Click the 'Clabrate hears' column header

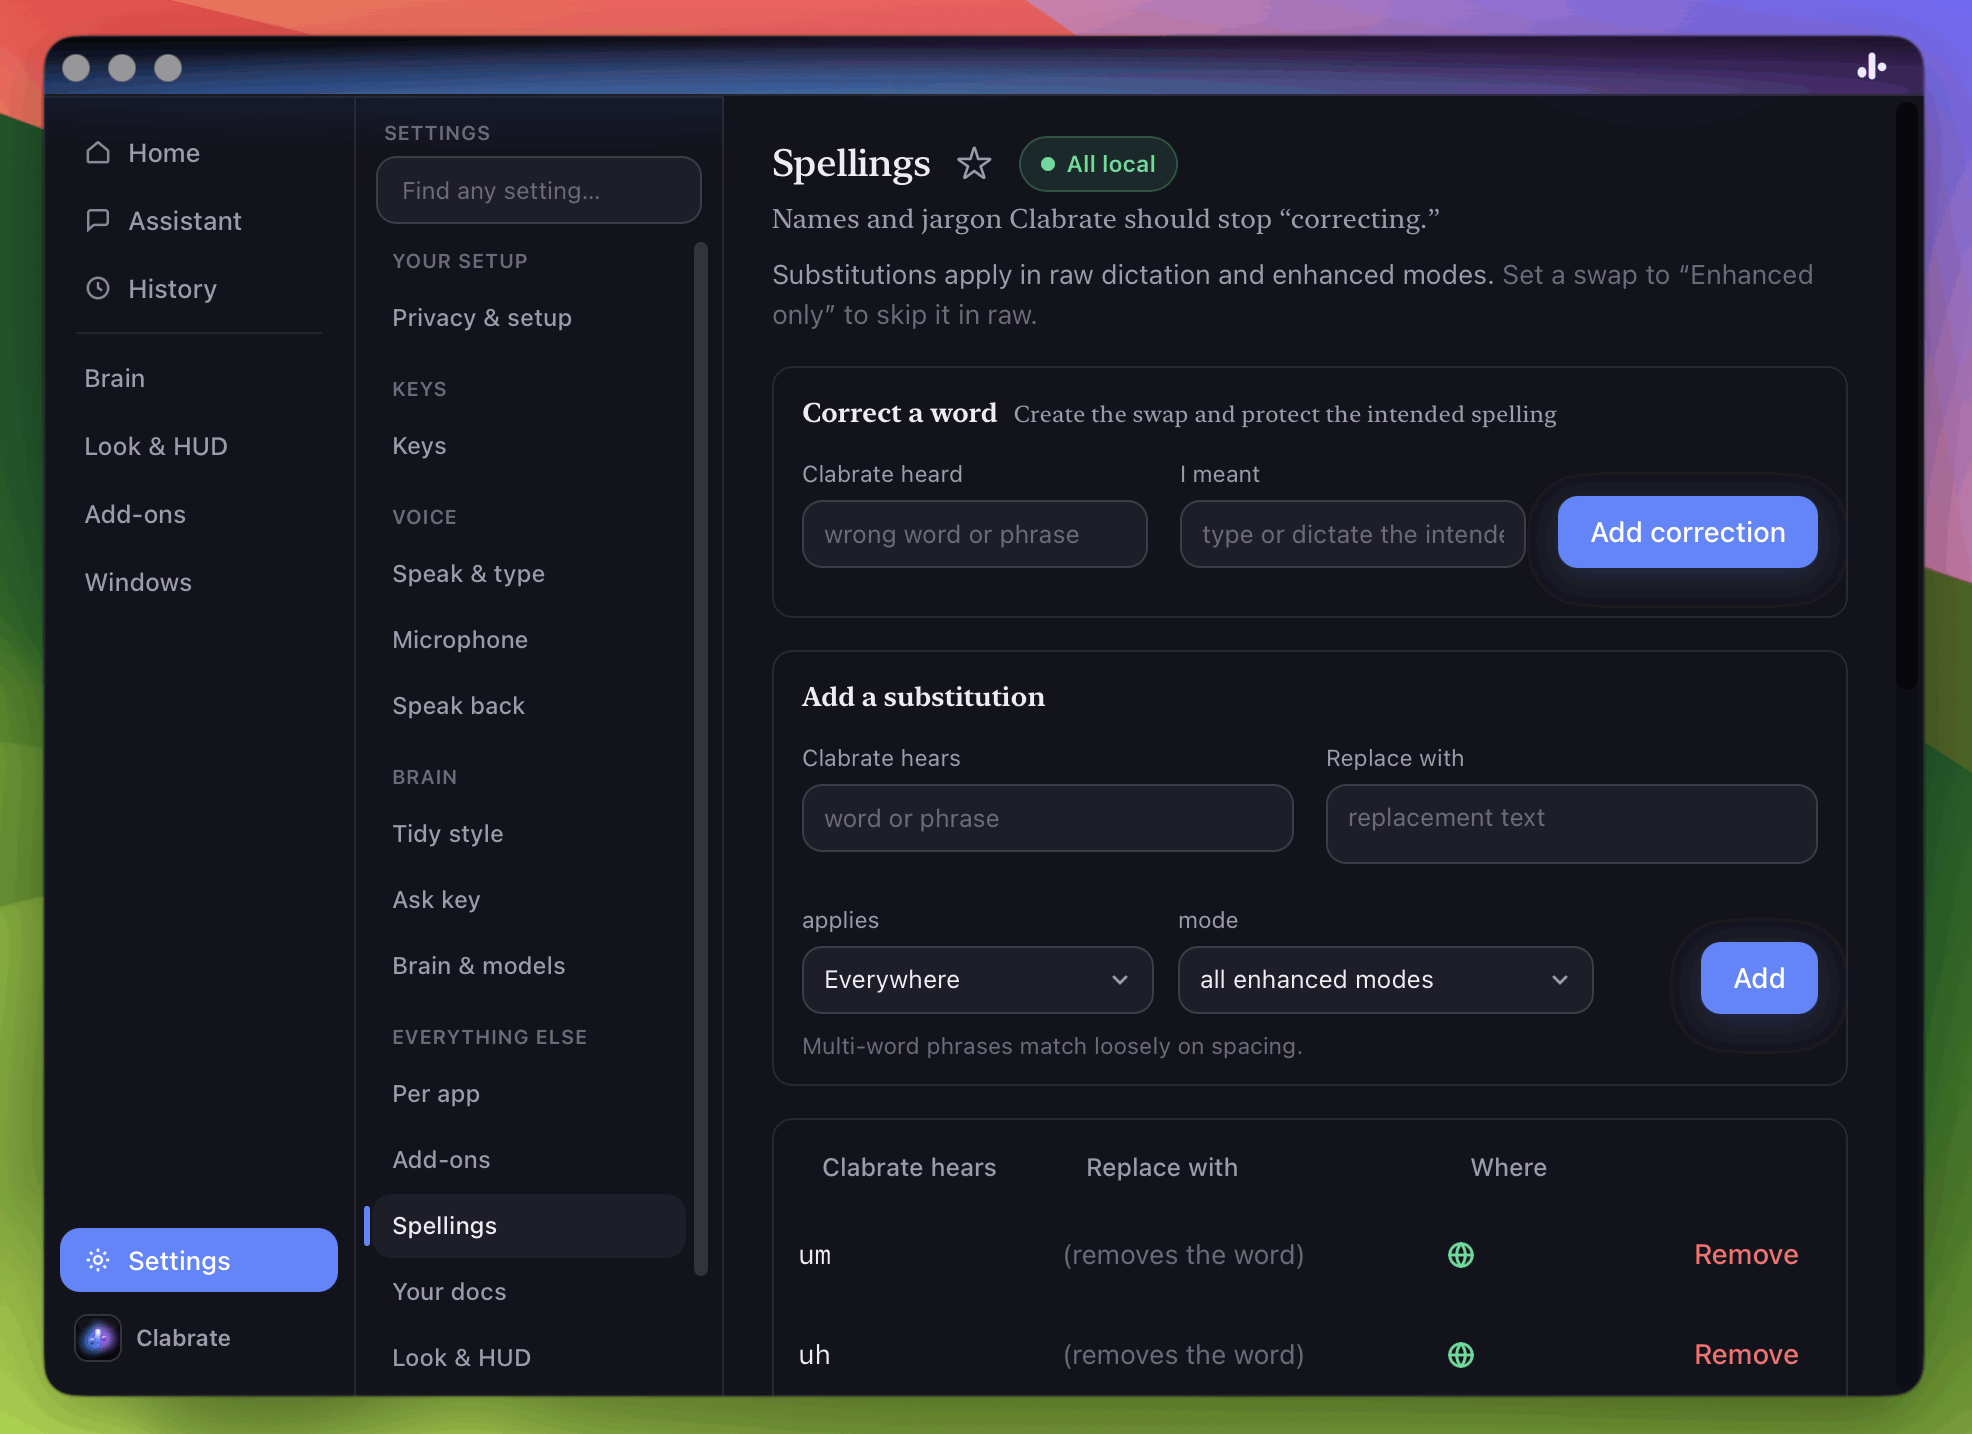click(909, 1167)
